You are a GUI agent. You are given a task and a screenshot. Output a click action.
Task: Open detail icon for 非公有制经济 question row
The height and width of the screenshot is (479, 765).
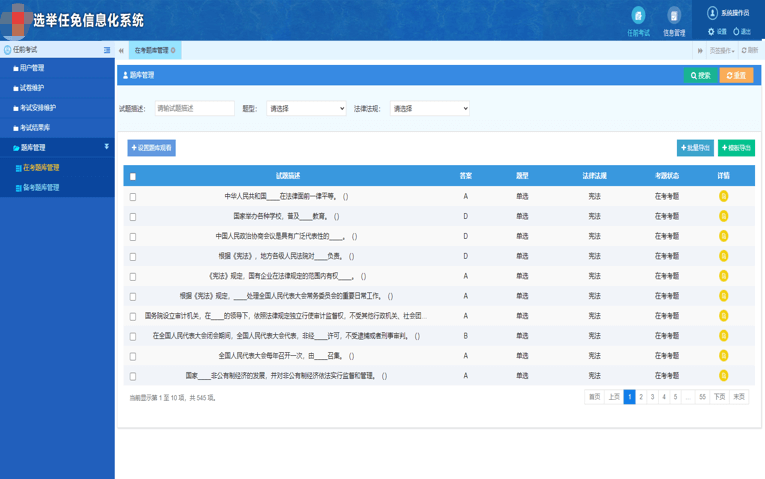pos(724,376)
